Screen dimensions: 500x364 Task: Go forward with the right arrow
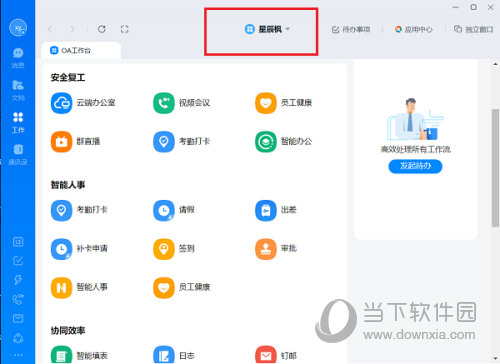[x=72, y=29]
